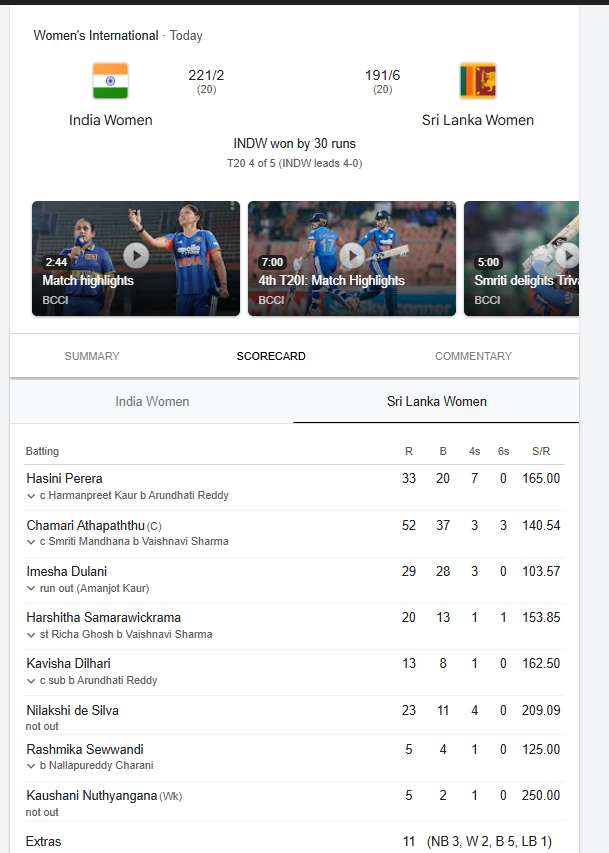Click the India flag icon

110,81
